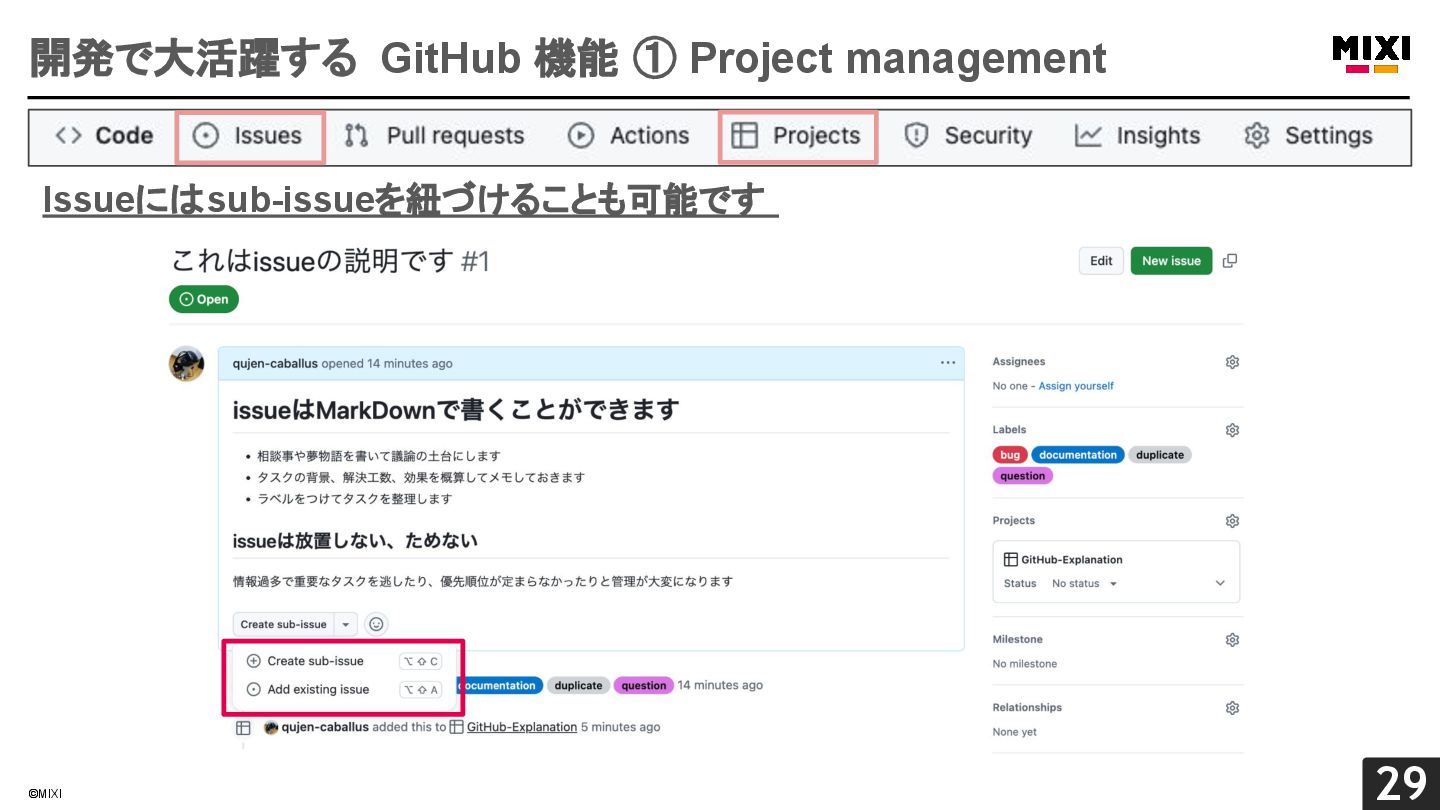Click the green New issue button
Image resolution: width=1440 pixels, height=810 pixels.
coord(1171,261)
